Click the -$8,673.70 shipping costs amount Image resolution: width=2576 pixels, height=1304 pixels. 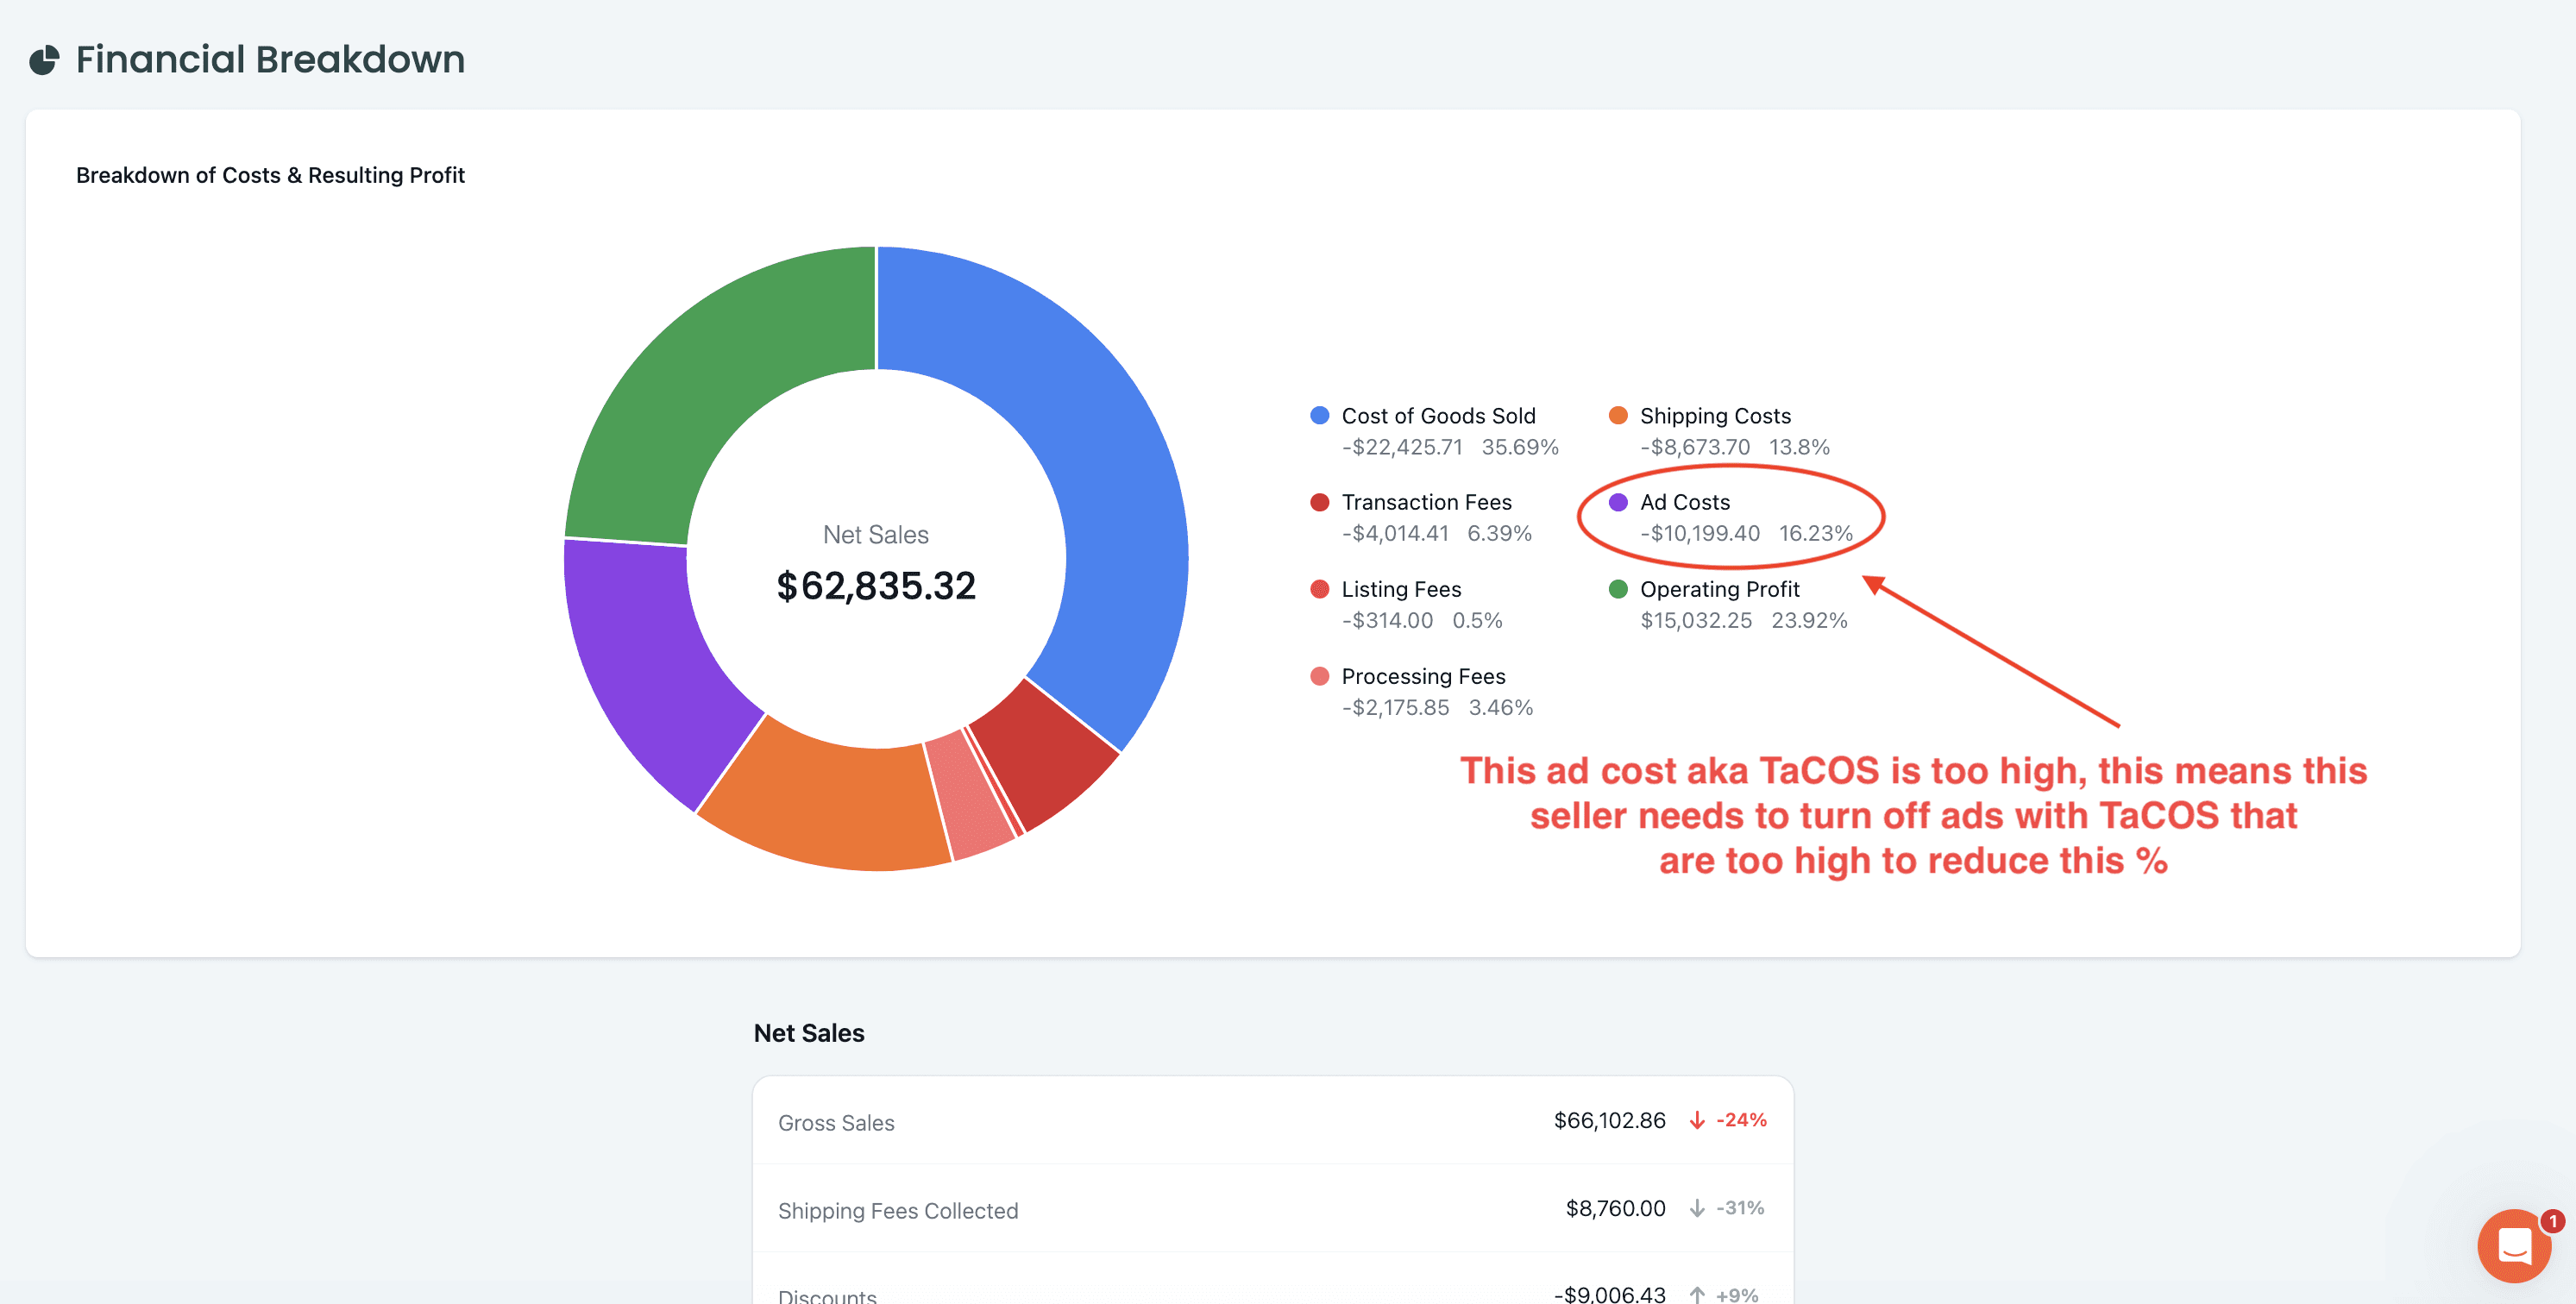click(1695, 447)
